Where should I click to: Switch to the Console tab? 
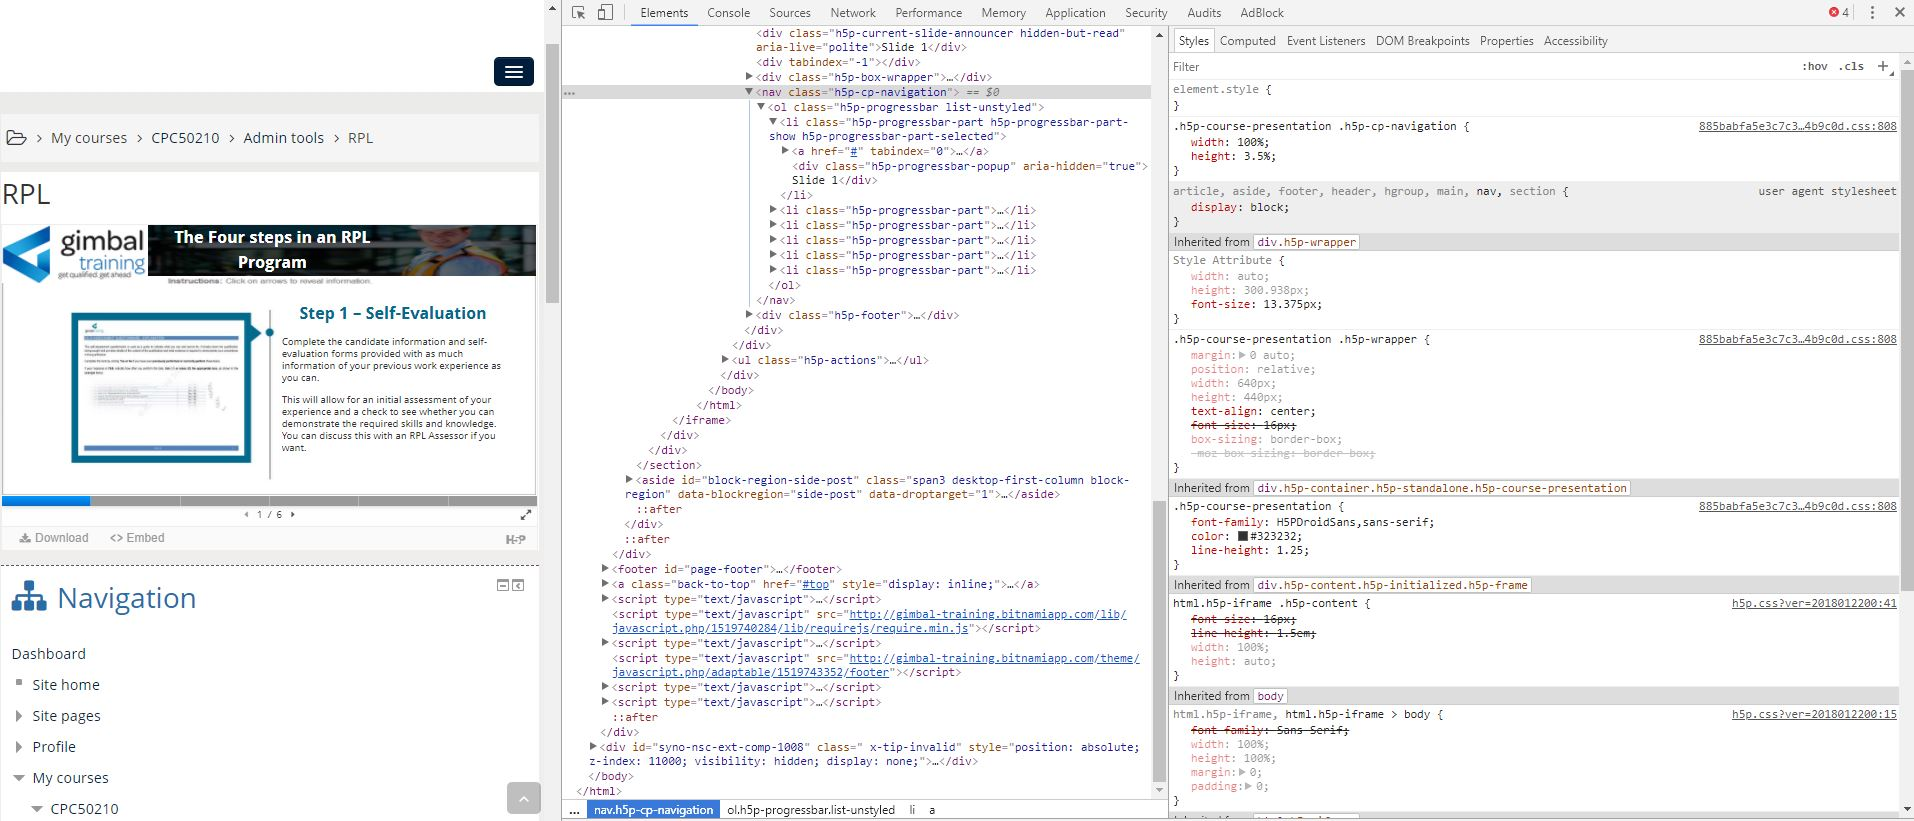click(728, 13)
